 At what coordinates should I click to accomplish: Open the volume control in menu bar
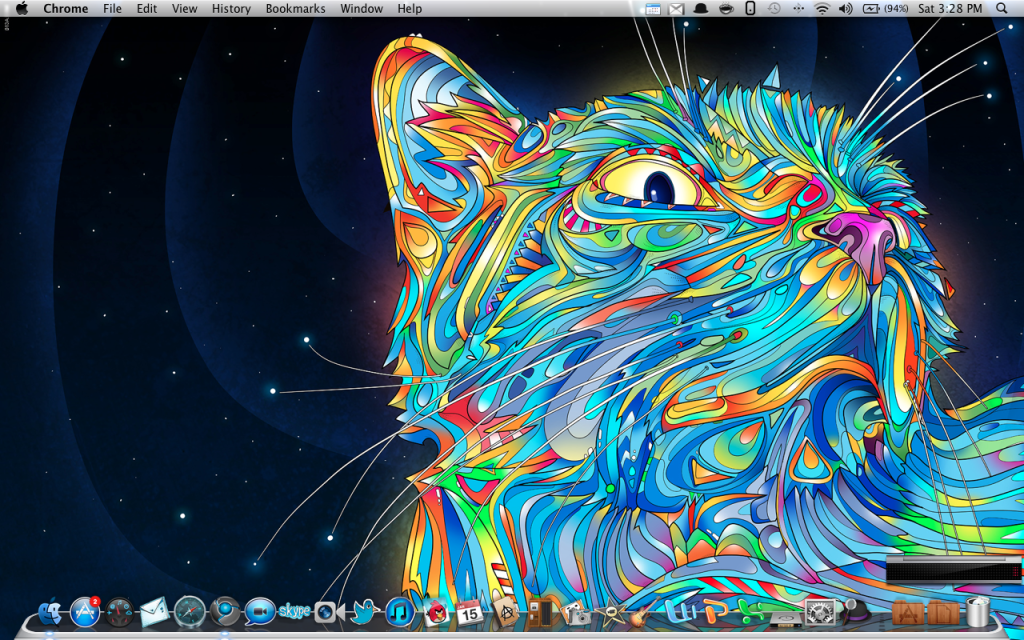pyautogui.click(x=846, y=8)
